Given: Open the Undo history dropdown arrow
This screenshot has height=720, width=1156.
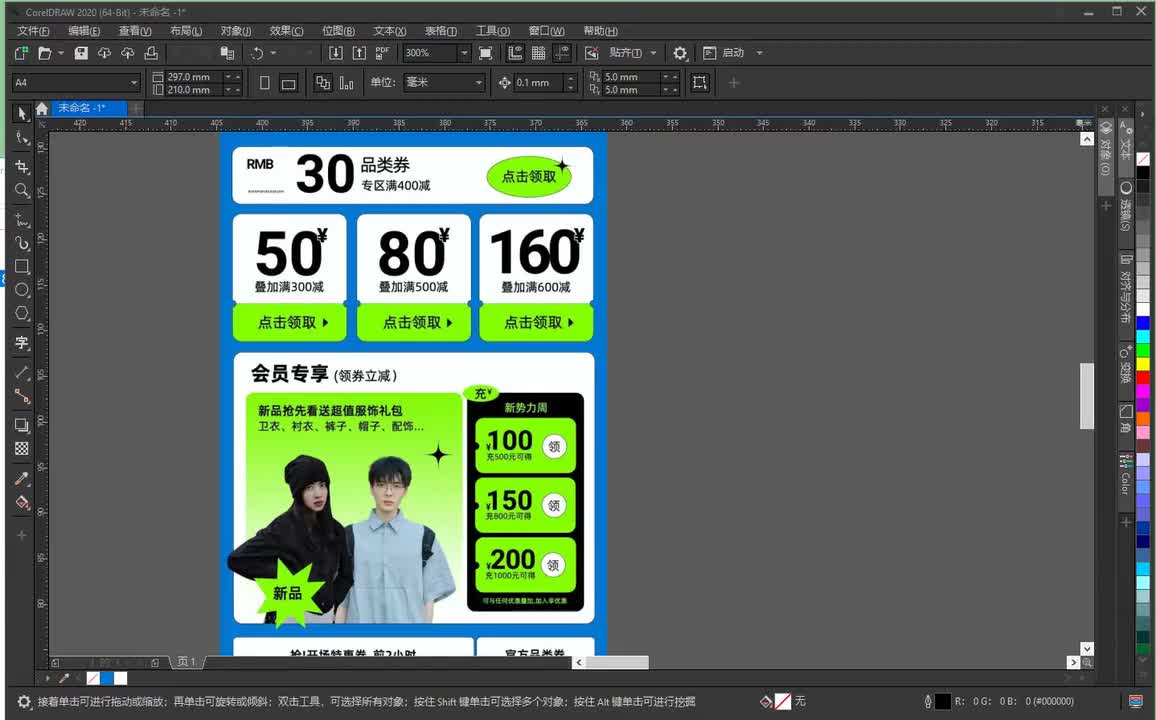Looking at the screenshot, I should pos(274,53).
